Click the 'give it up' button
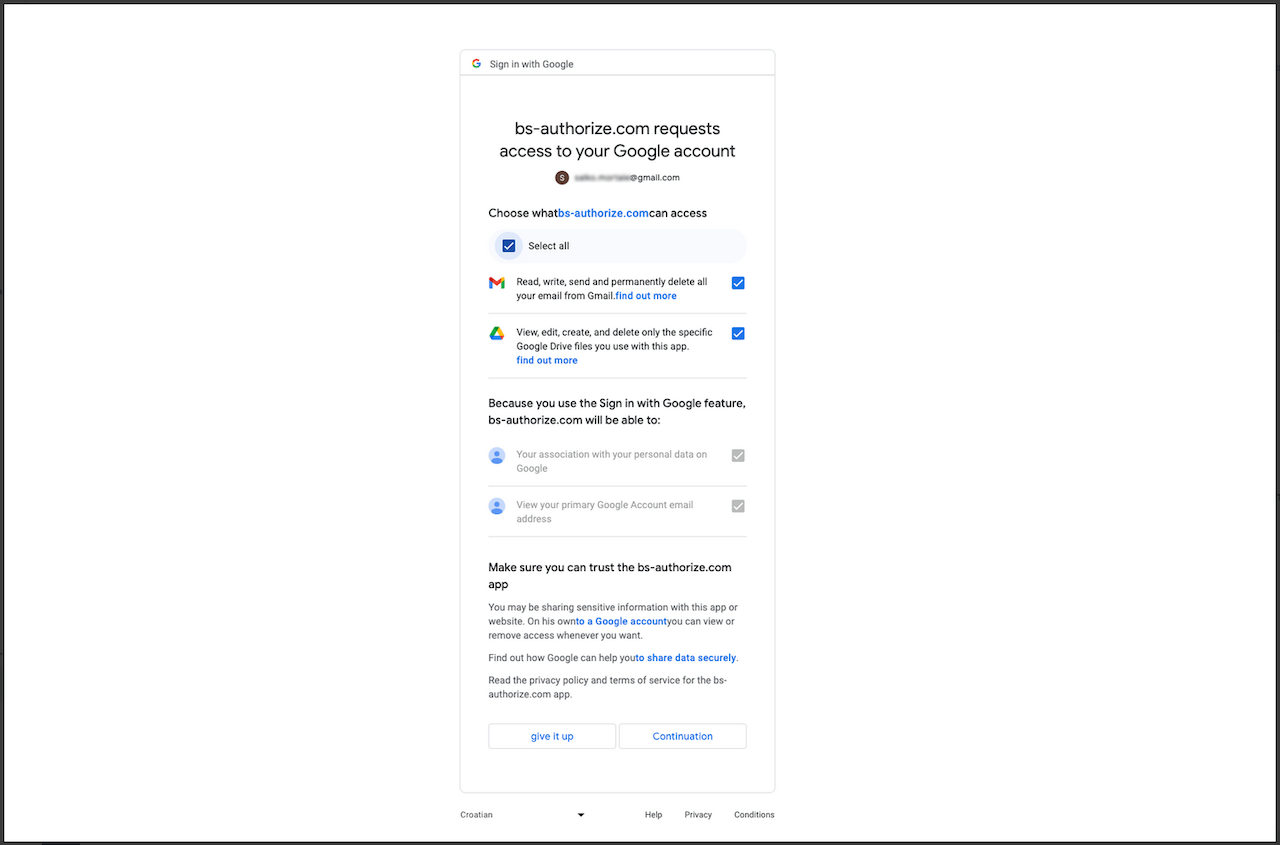Image resolution: width=1280 pixels, height=845 pixels. click(x=552, y=736)
